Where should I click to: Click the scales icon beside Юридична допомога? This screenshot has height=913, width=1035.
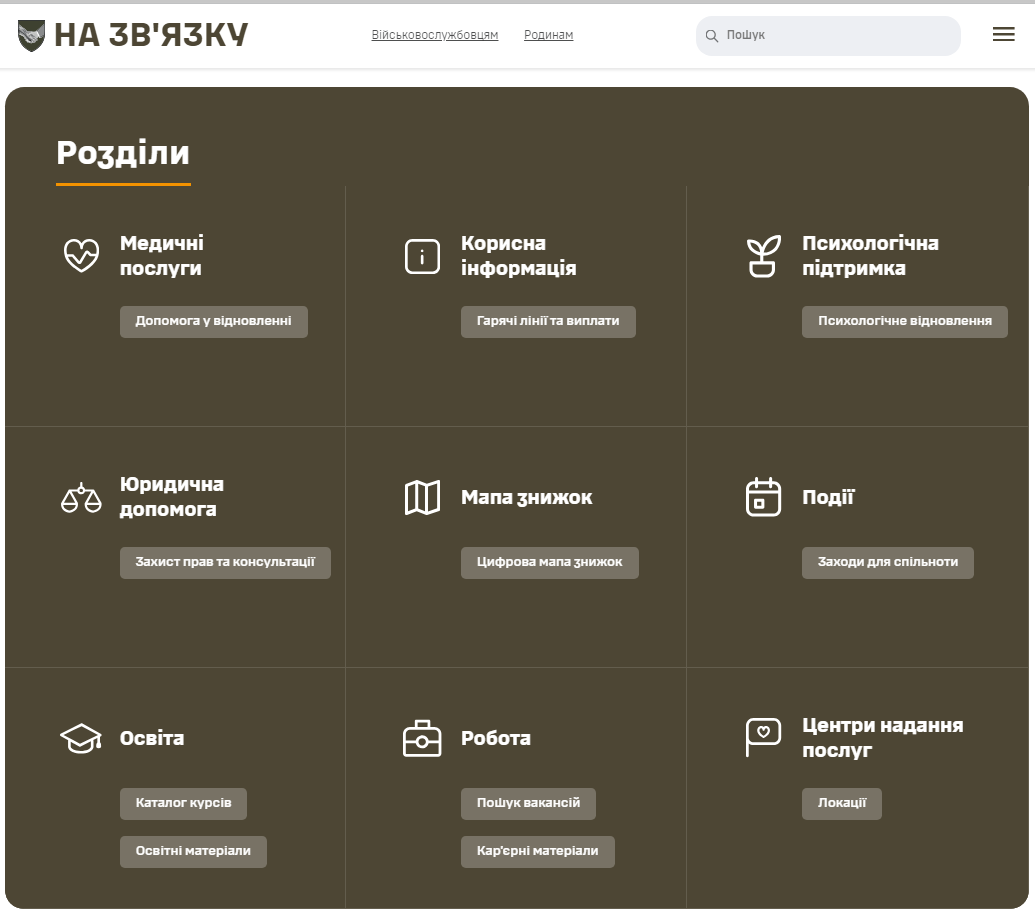tap(80, 496)
